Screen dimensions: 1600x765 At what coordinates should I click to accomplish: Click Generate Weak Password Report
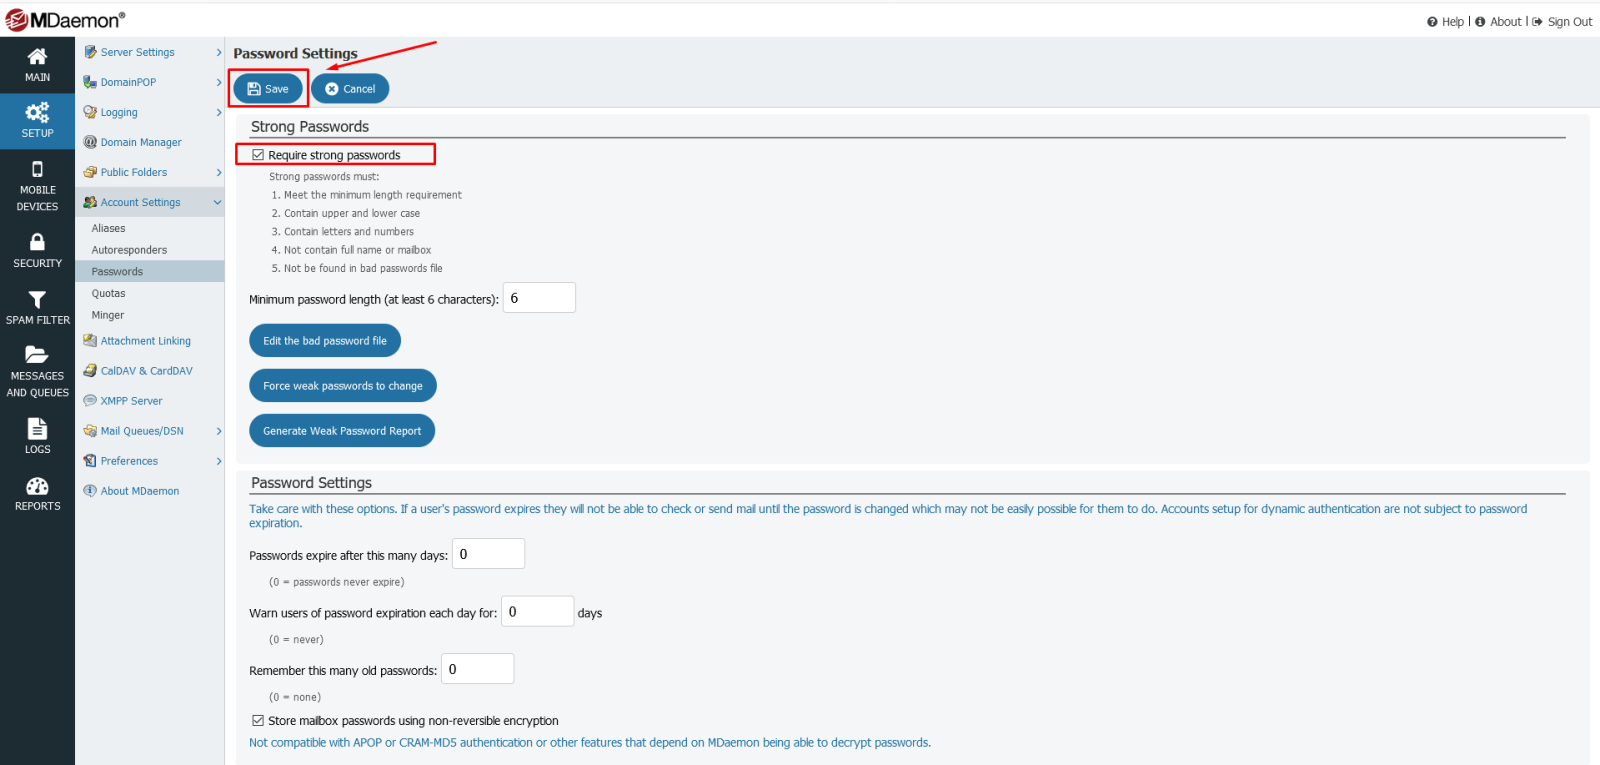[x=342, y=431]
